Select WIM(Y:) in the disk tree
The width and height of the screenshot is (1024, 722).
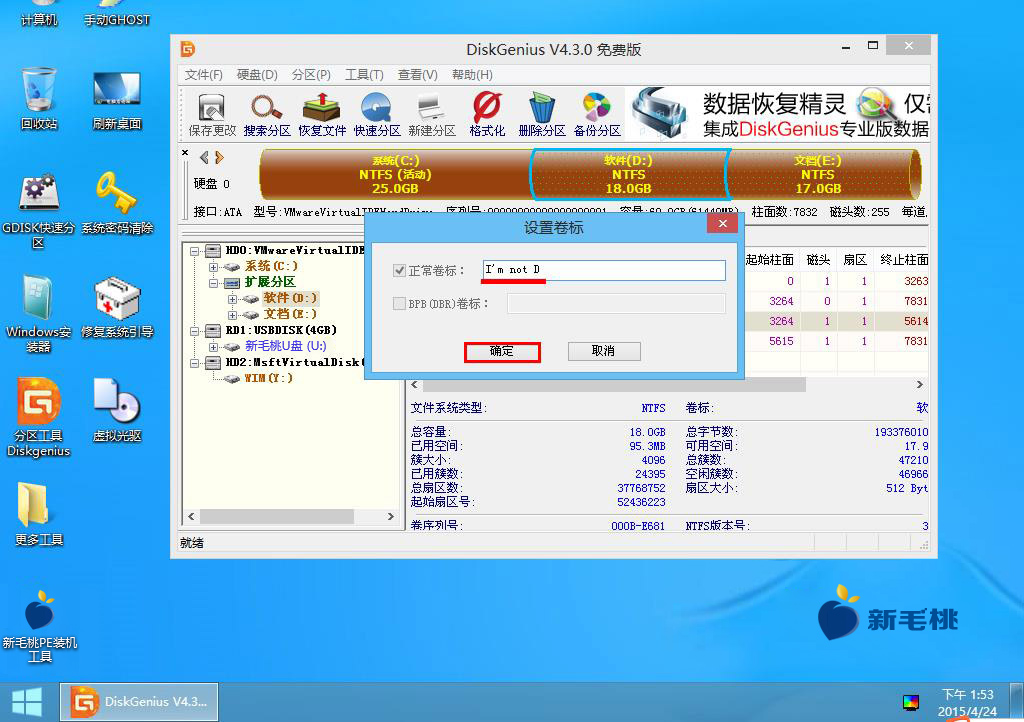[x=268, y=379]
